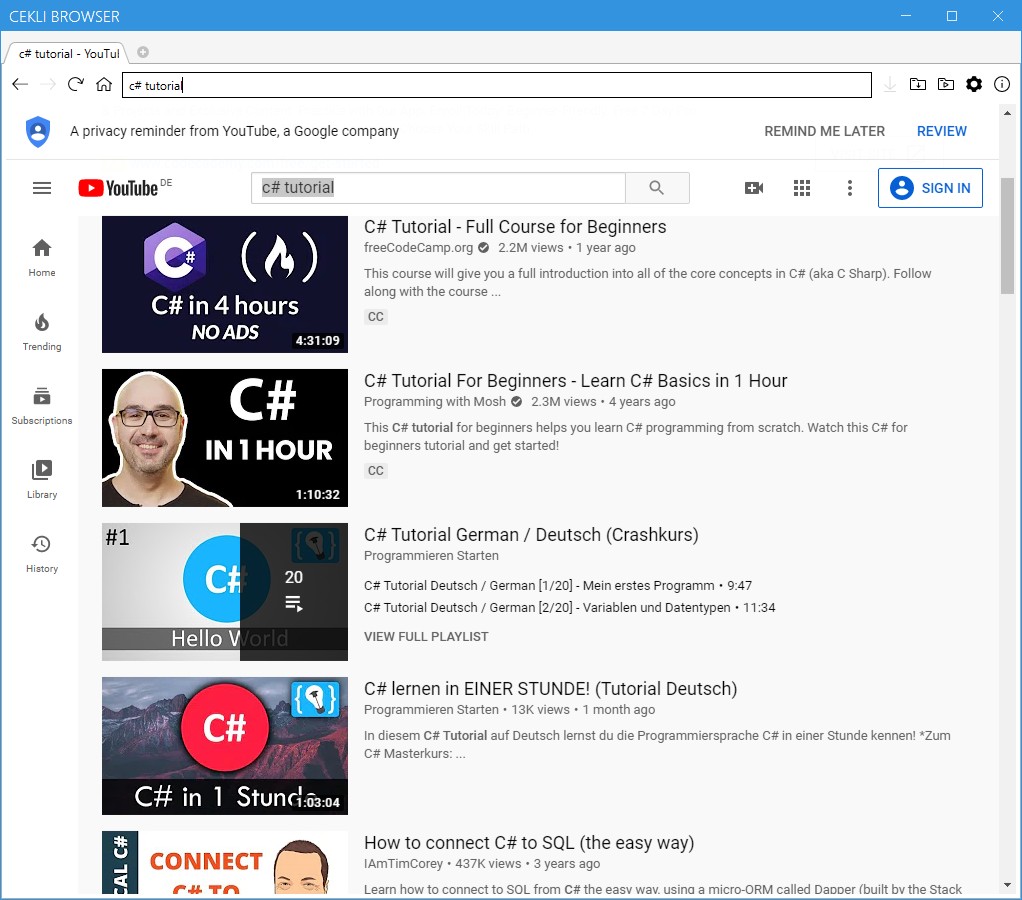The height and width of the screenshot is (900, 1022).
Task: Open YouTube hamburger guide menu
Action: click(x=42, y=188)
